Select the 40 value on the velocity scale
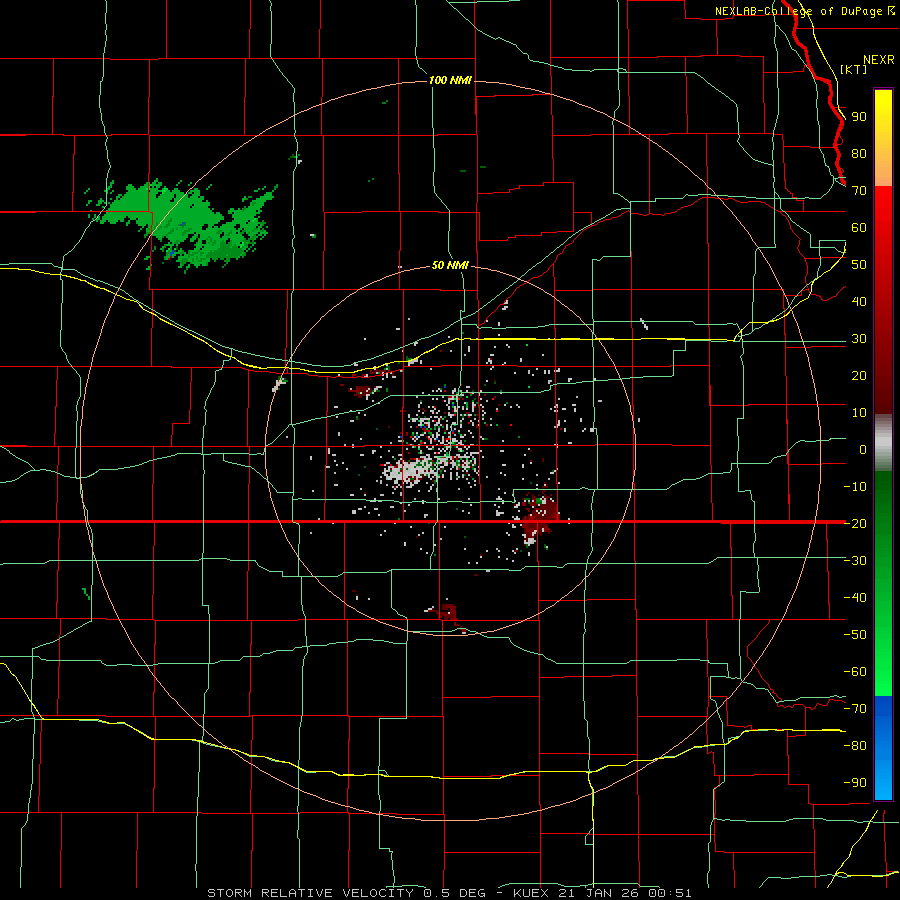The width and height of the screenshot is (900, 900). point(859,302)
